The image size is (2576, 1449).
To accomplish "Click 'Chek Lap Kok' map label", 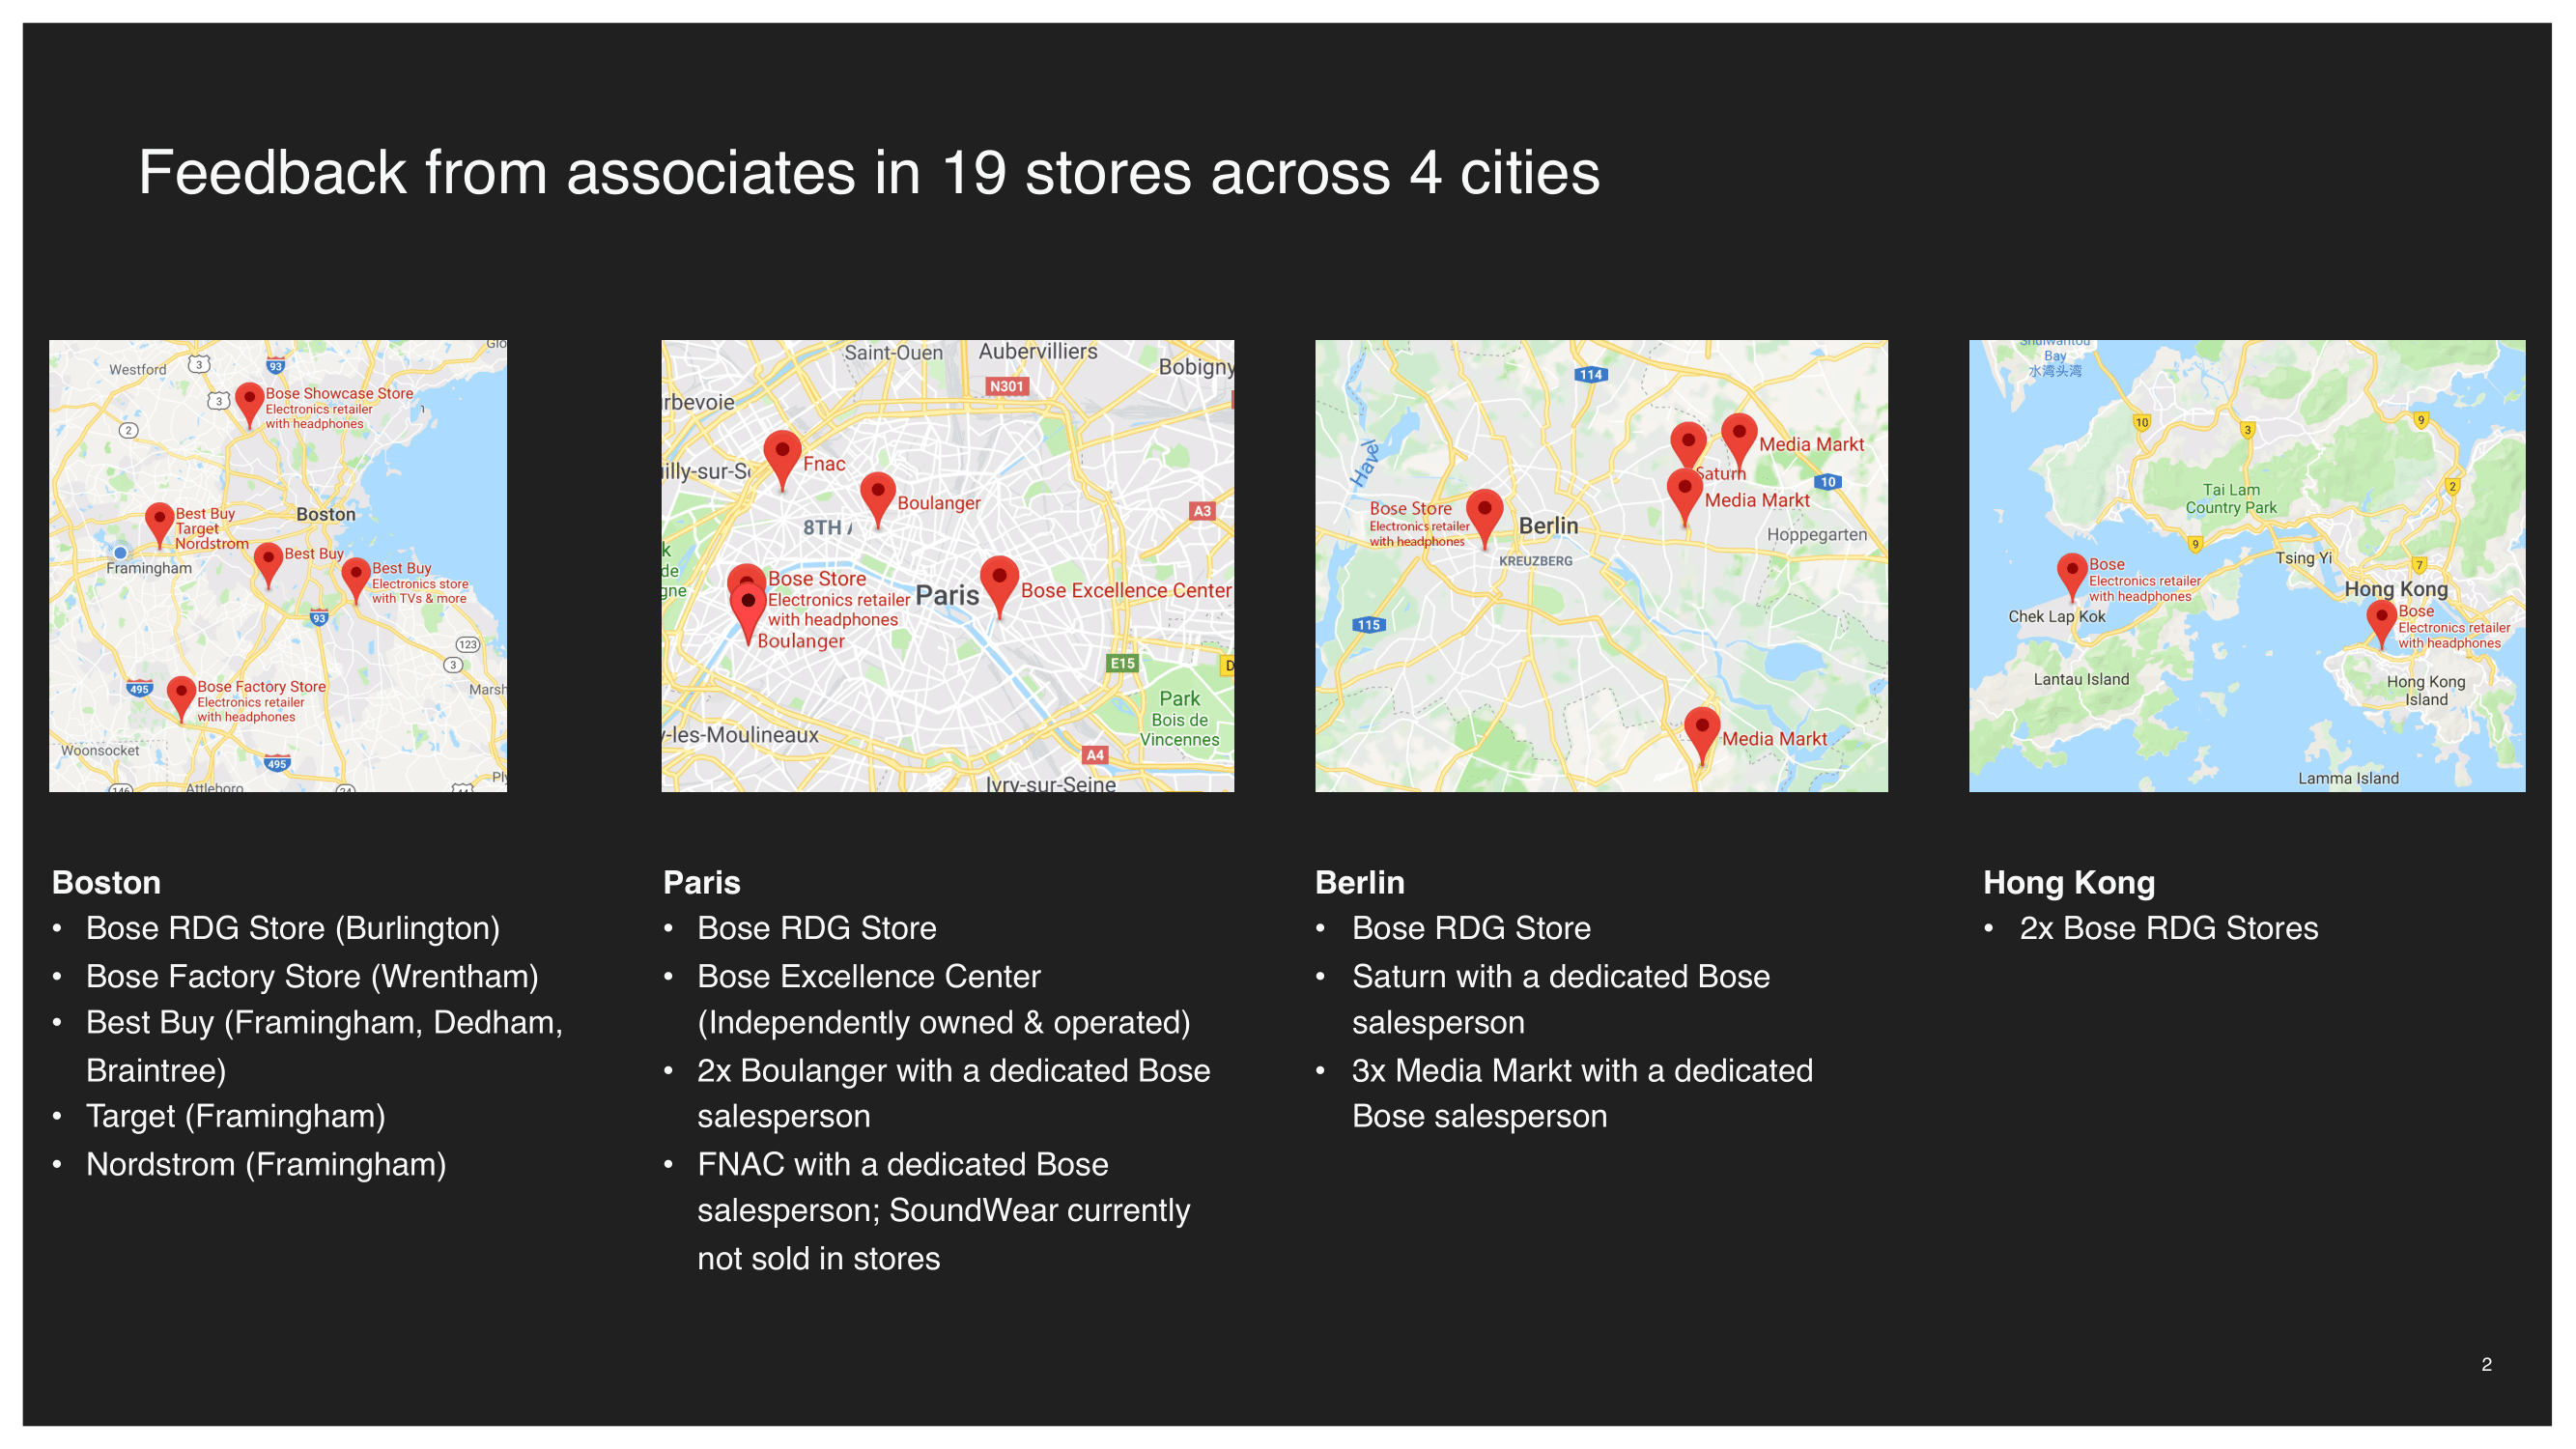I will [x=2057, y=617].
